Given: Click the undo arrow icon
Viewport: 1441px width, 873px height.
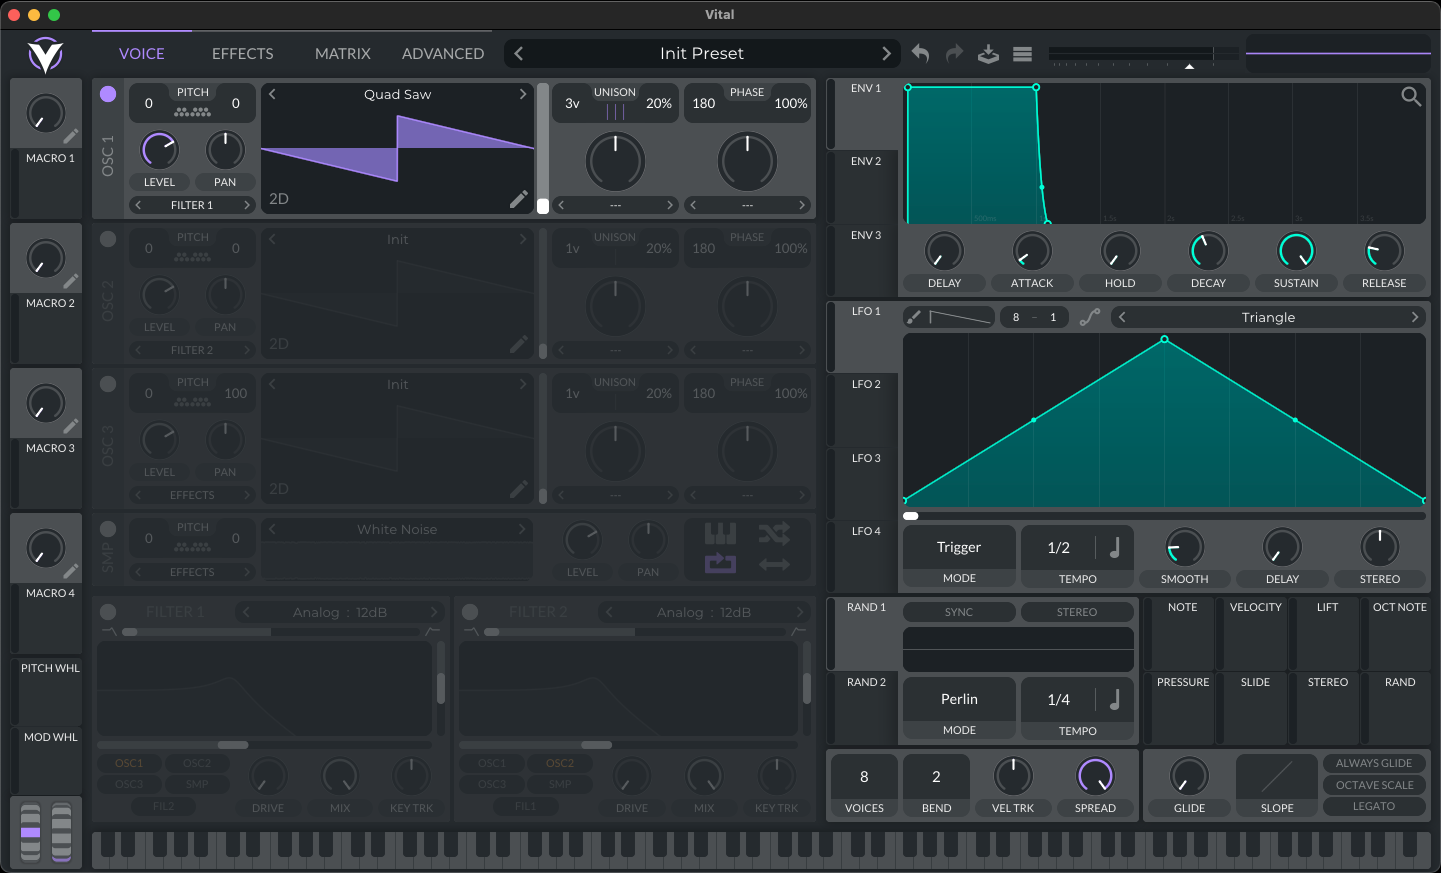Looking at the screenshot, I should (920, 54).
